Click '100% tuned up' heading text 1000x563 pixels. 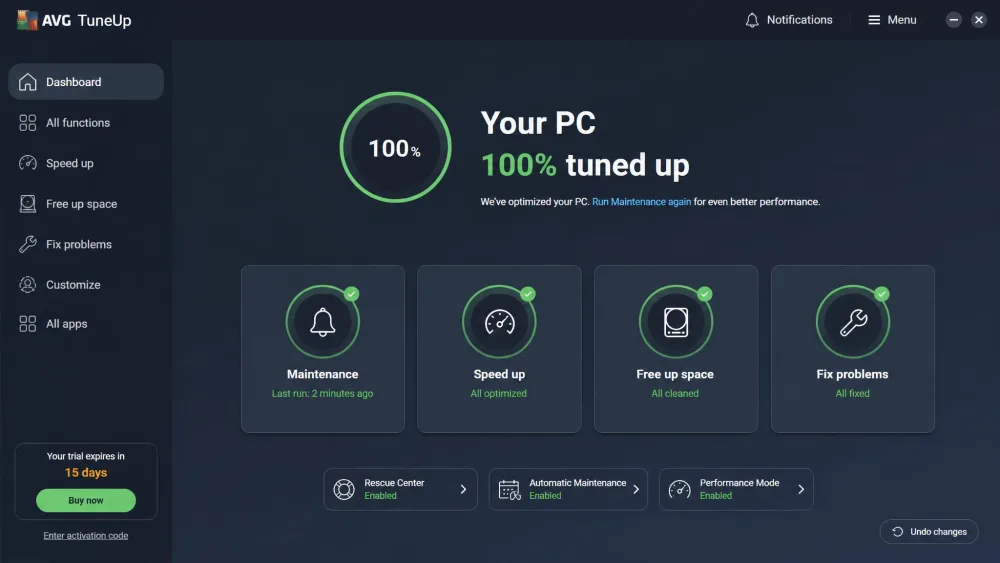[x=585, y=165]
